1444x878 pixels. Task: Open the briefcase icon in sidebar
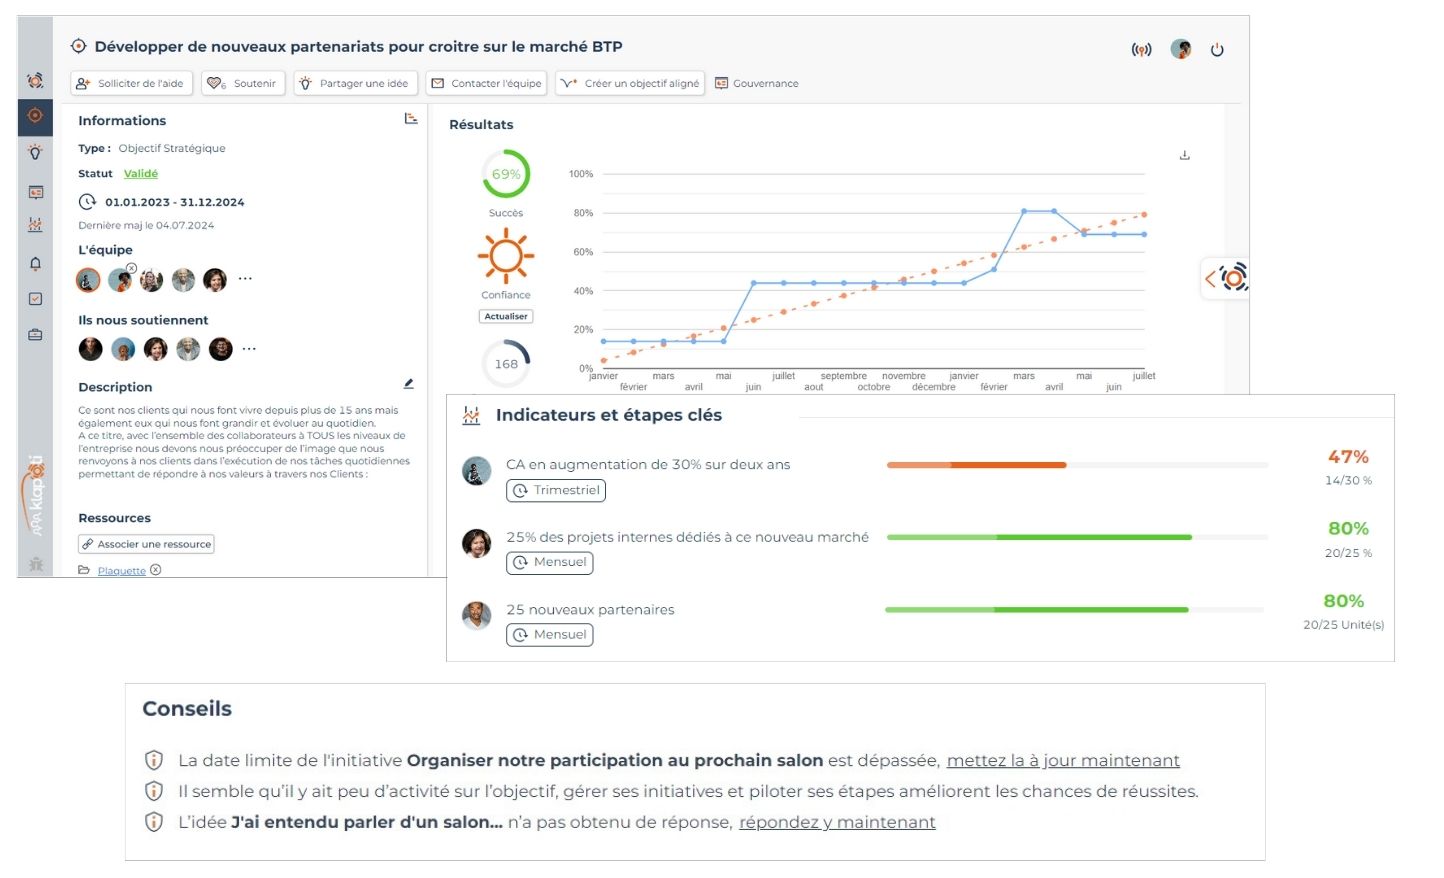[x=35, y=335]
